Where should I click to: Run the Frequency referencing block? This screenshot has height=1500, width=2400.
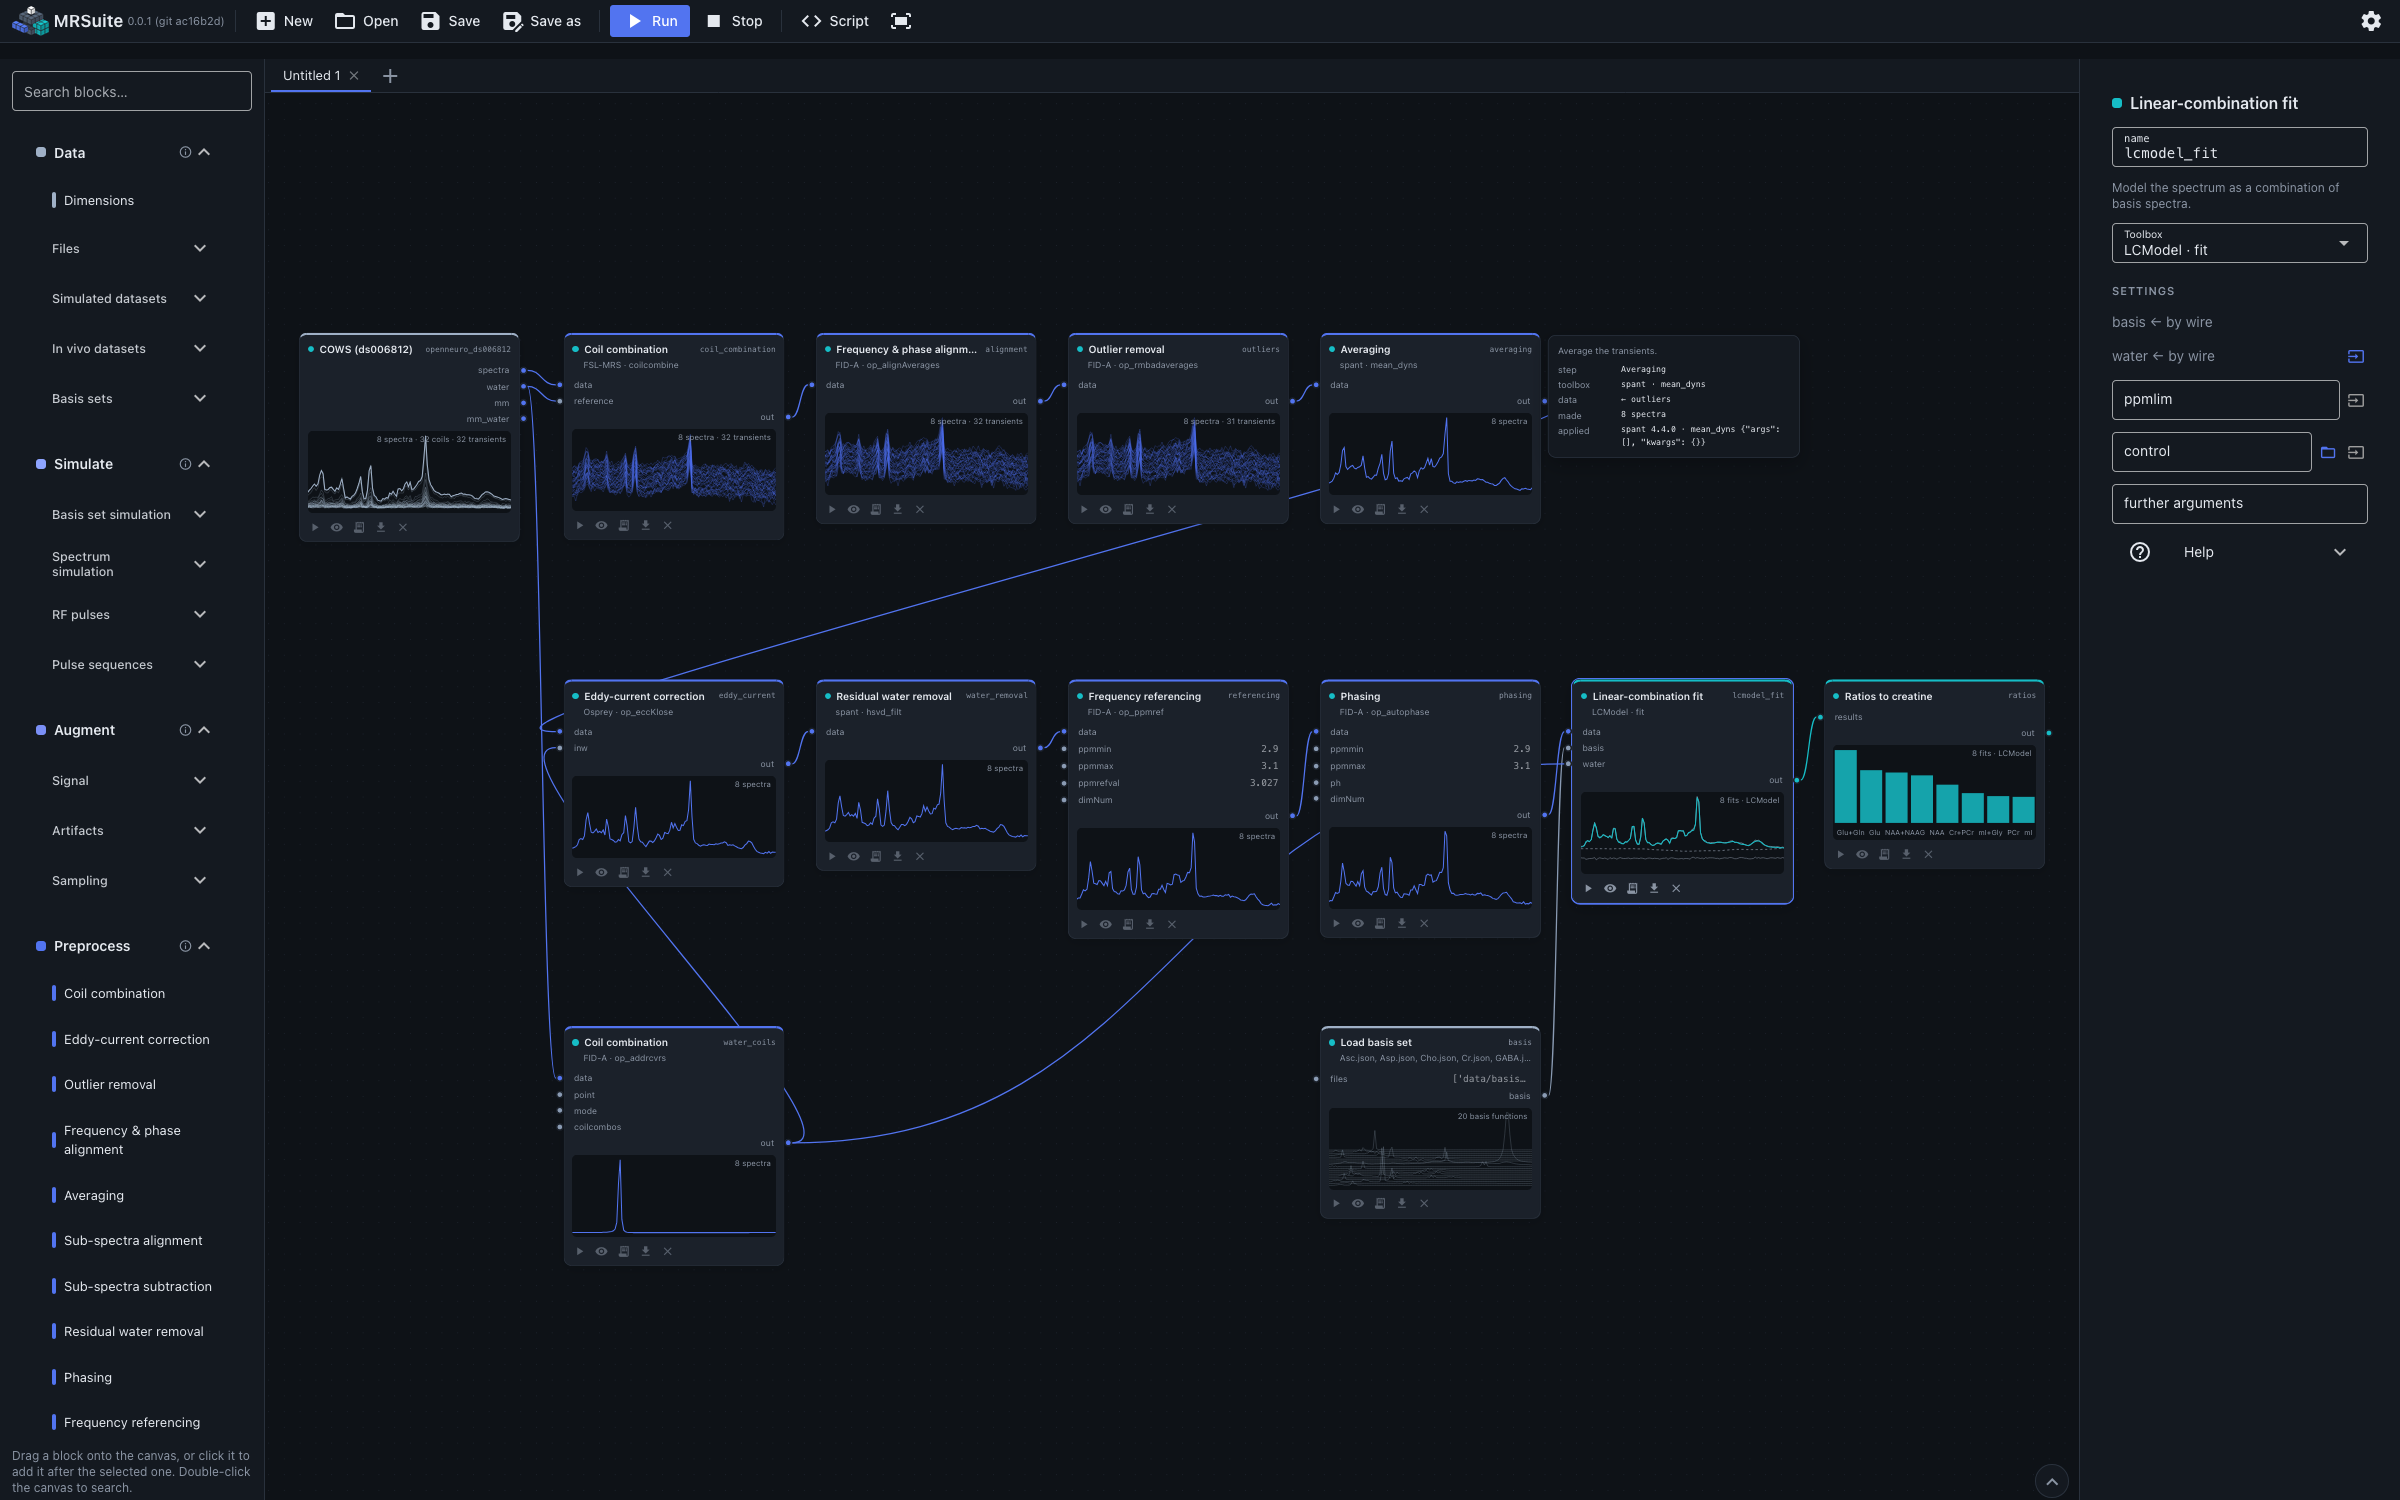[x=1084, y=924]
